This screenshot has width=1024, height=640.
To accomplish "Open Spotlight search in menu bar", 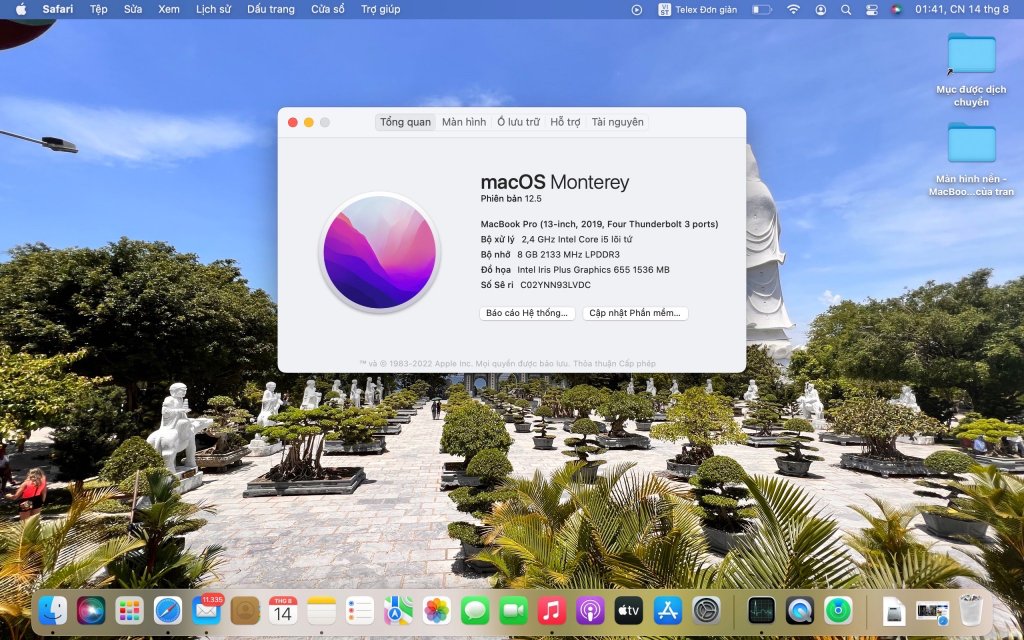I will pos(846,9).
